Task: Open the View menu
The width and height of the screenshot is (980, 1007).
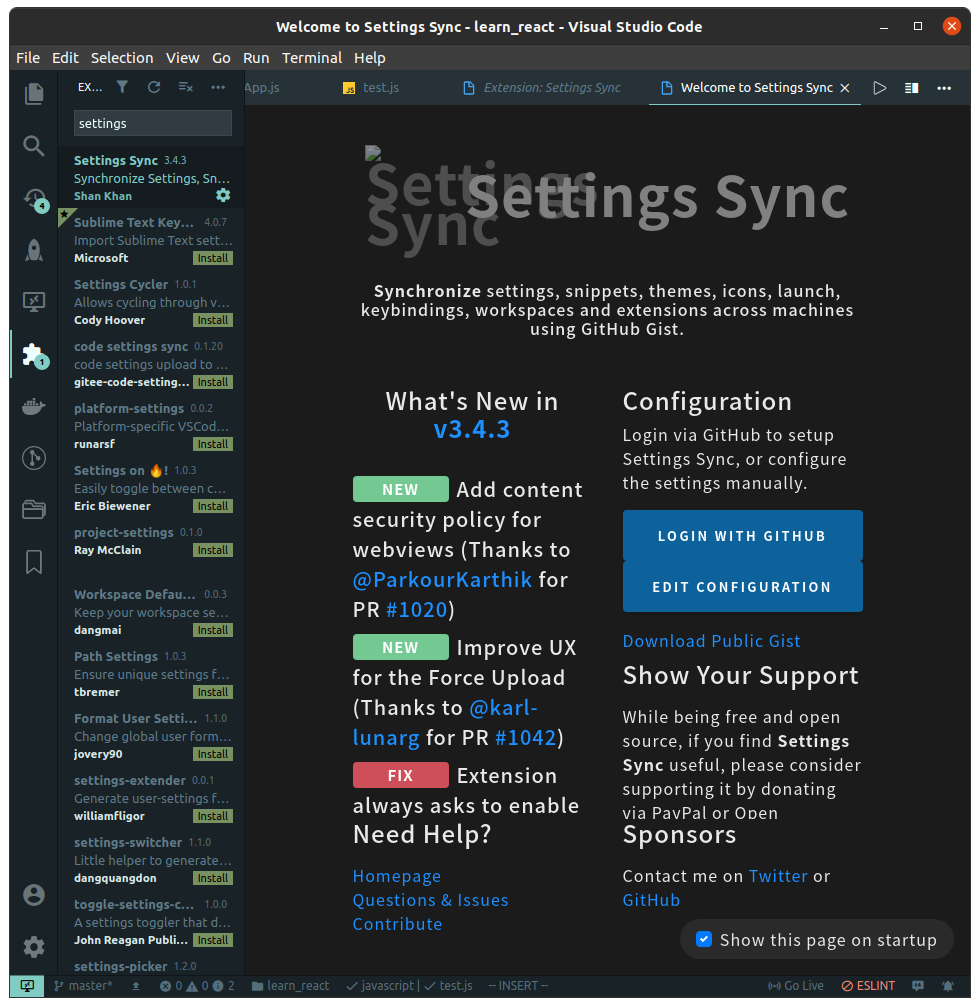Action: coord(182,58)
